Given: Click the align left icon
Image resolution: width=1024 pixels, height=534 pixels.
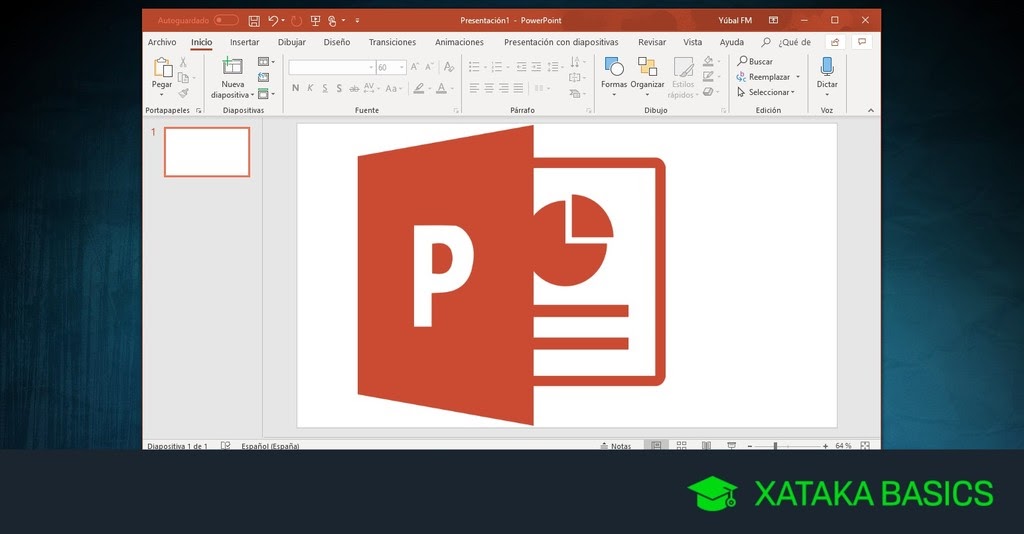Looking at the screenshot, I should click(474, 88).
